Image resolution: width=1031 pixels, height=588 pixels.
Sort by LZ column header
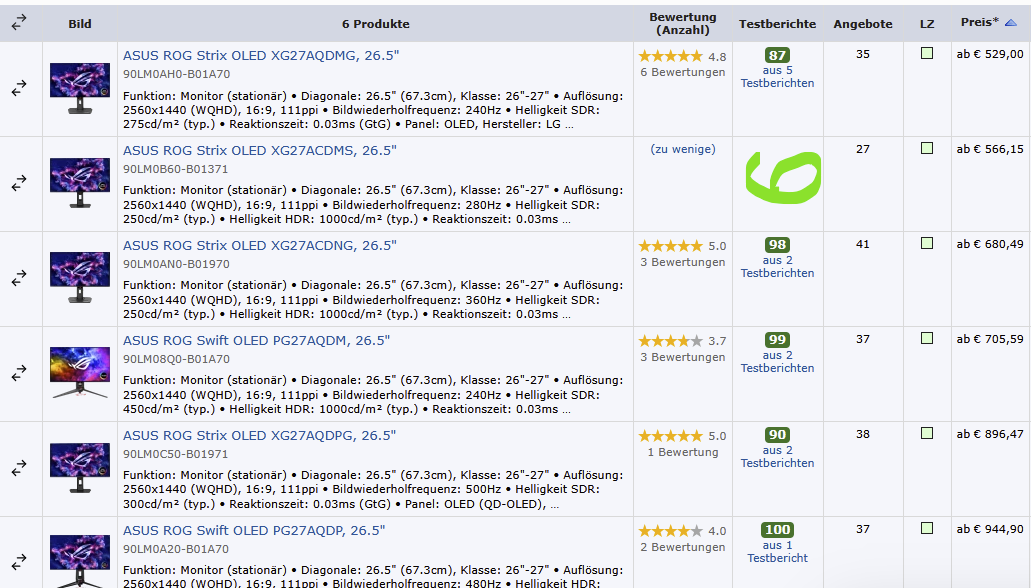click(x=927, y=24)
